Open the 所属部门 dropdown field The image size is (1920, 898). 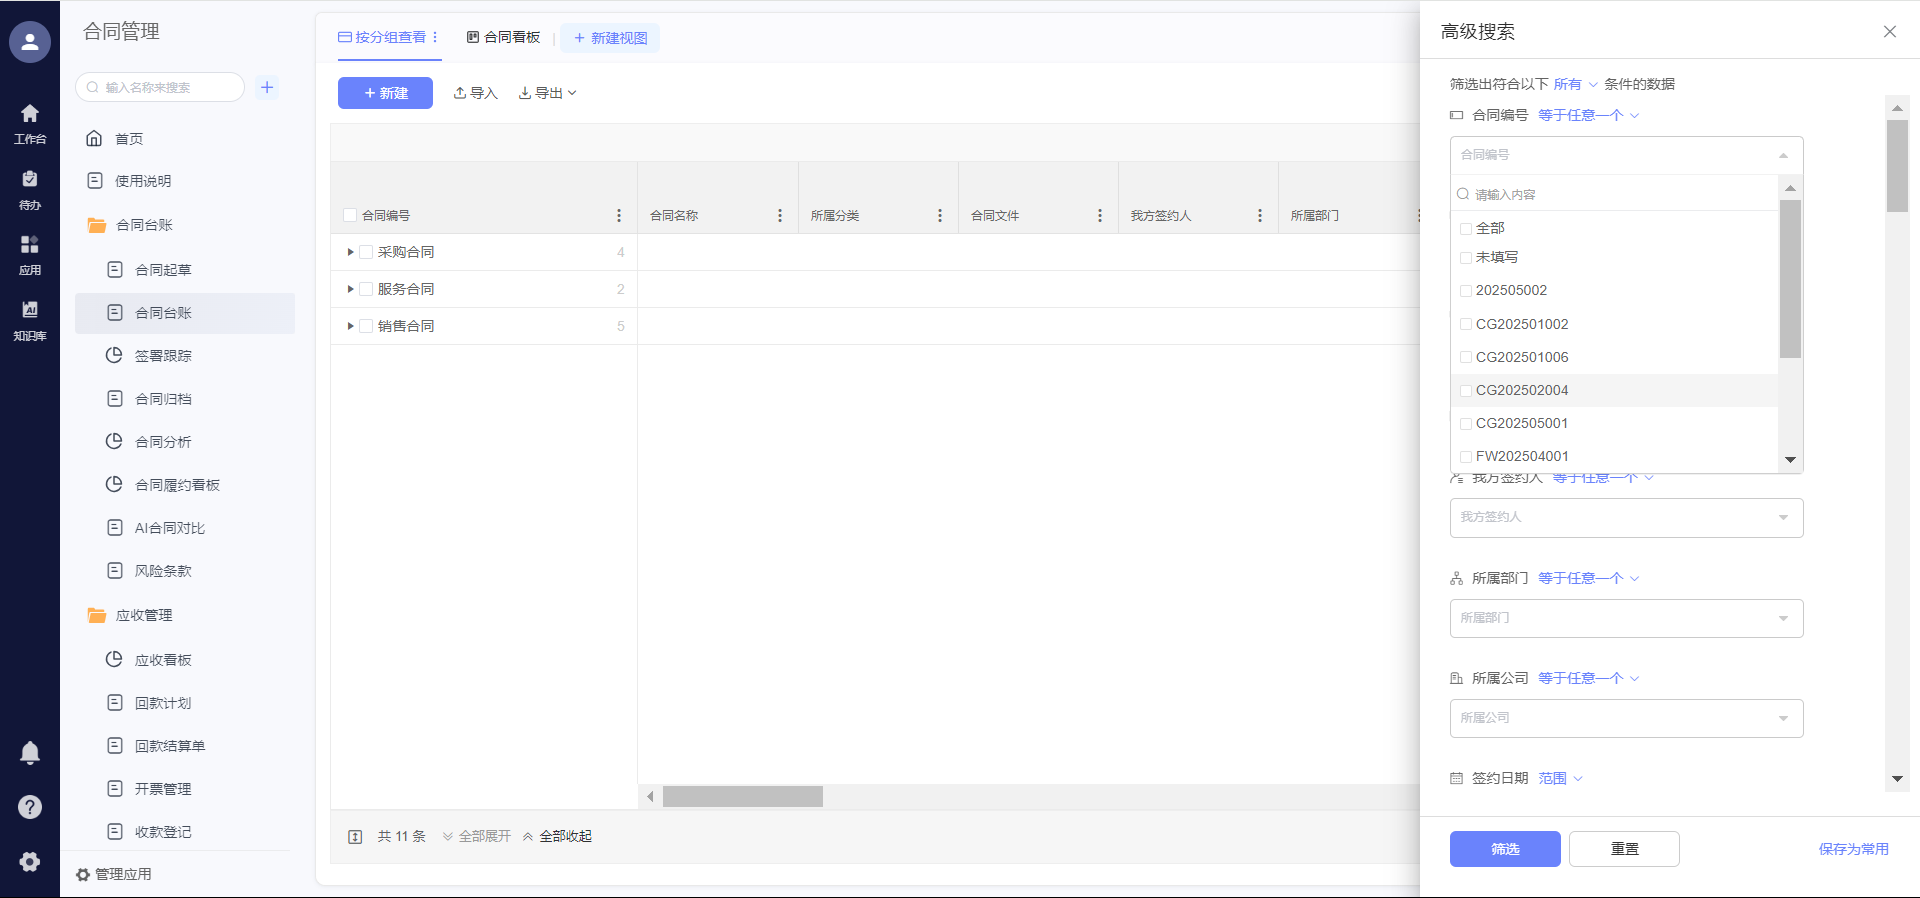pos(1626,618)
